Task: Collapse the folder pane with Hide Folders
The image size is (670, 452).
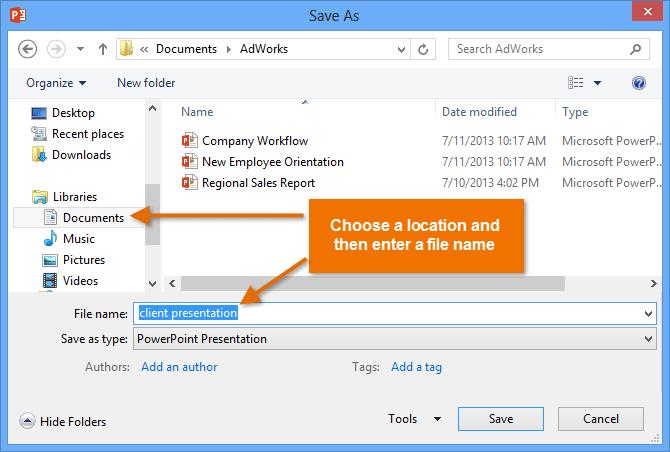Action: (63, 421)
